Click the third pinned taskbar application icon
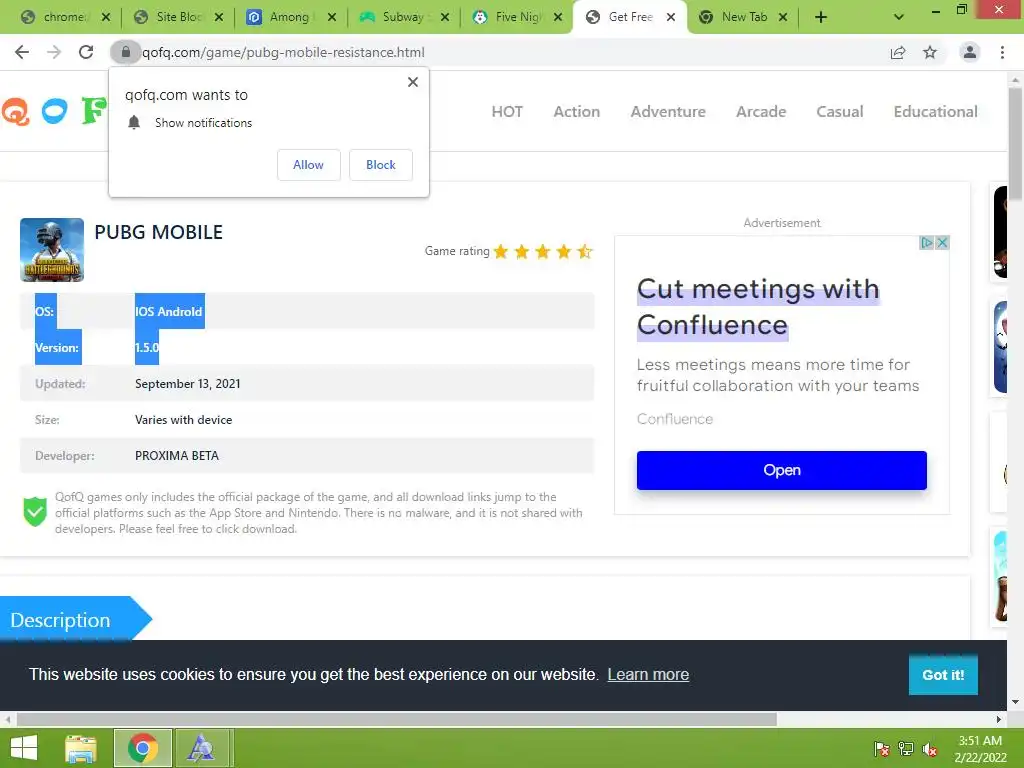The height and width of the screenshot is (768, 1024). (201, 748)
